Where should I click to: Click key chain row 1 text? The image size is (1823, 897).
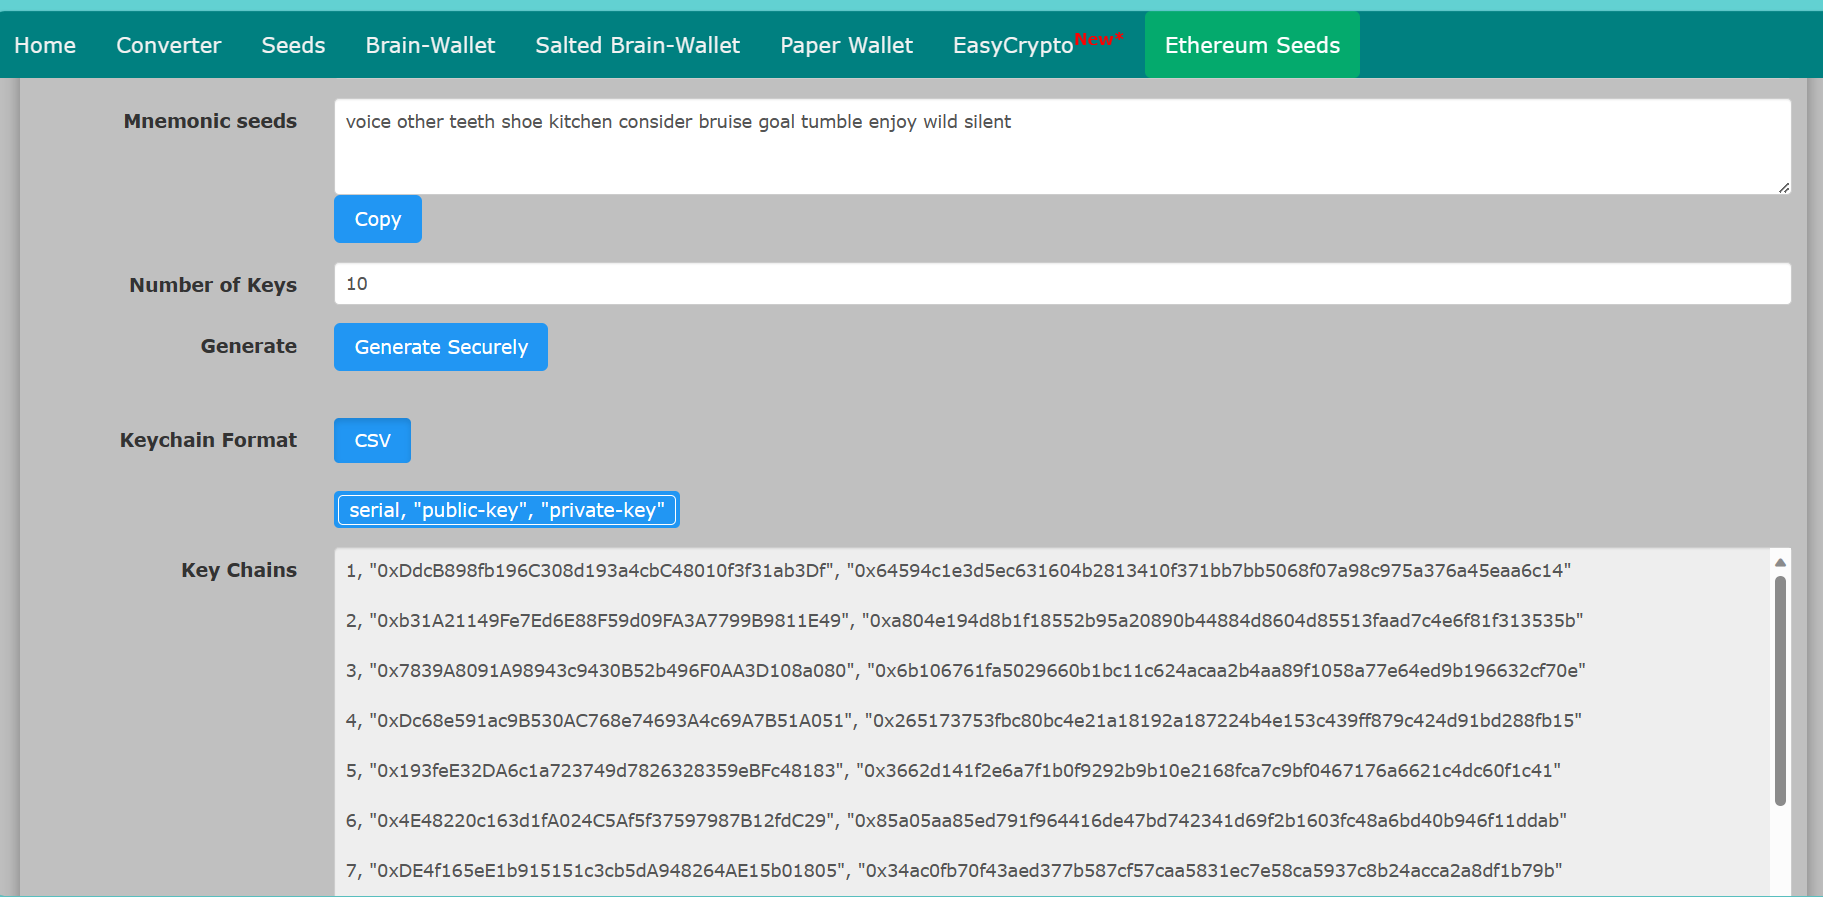958,570
